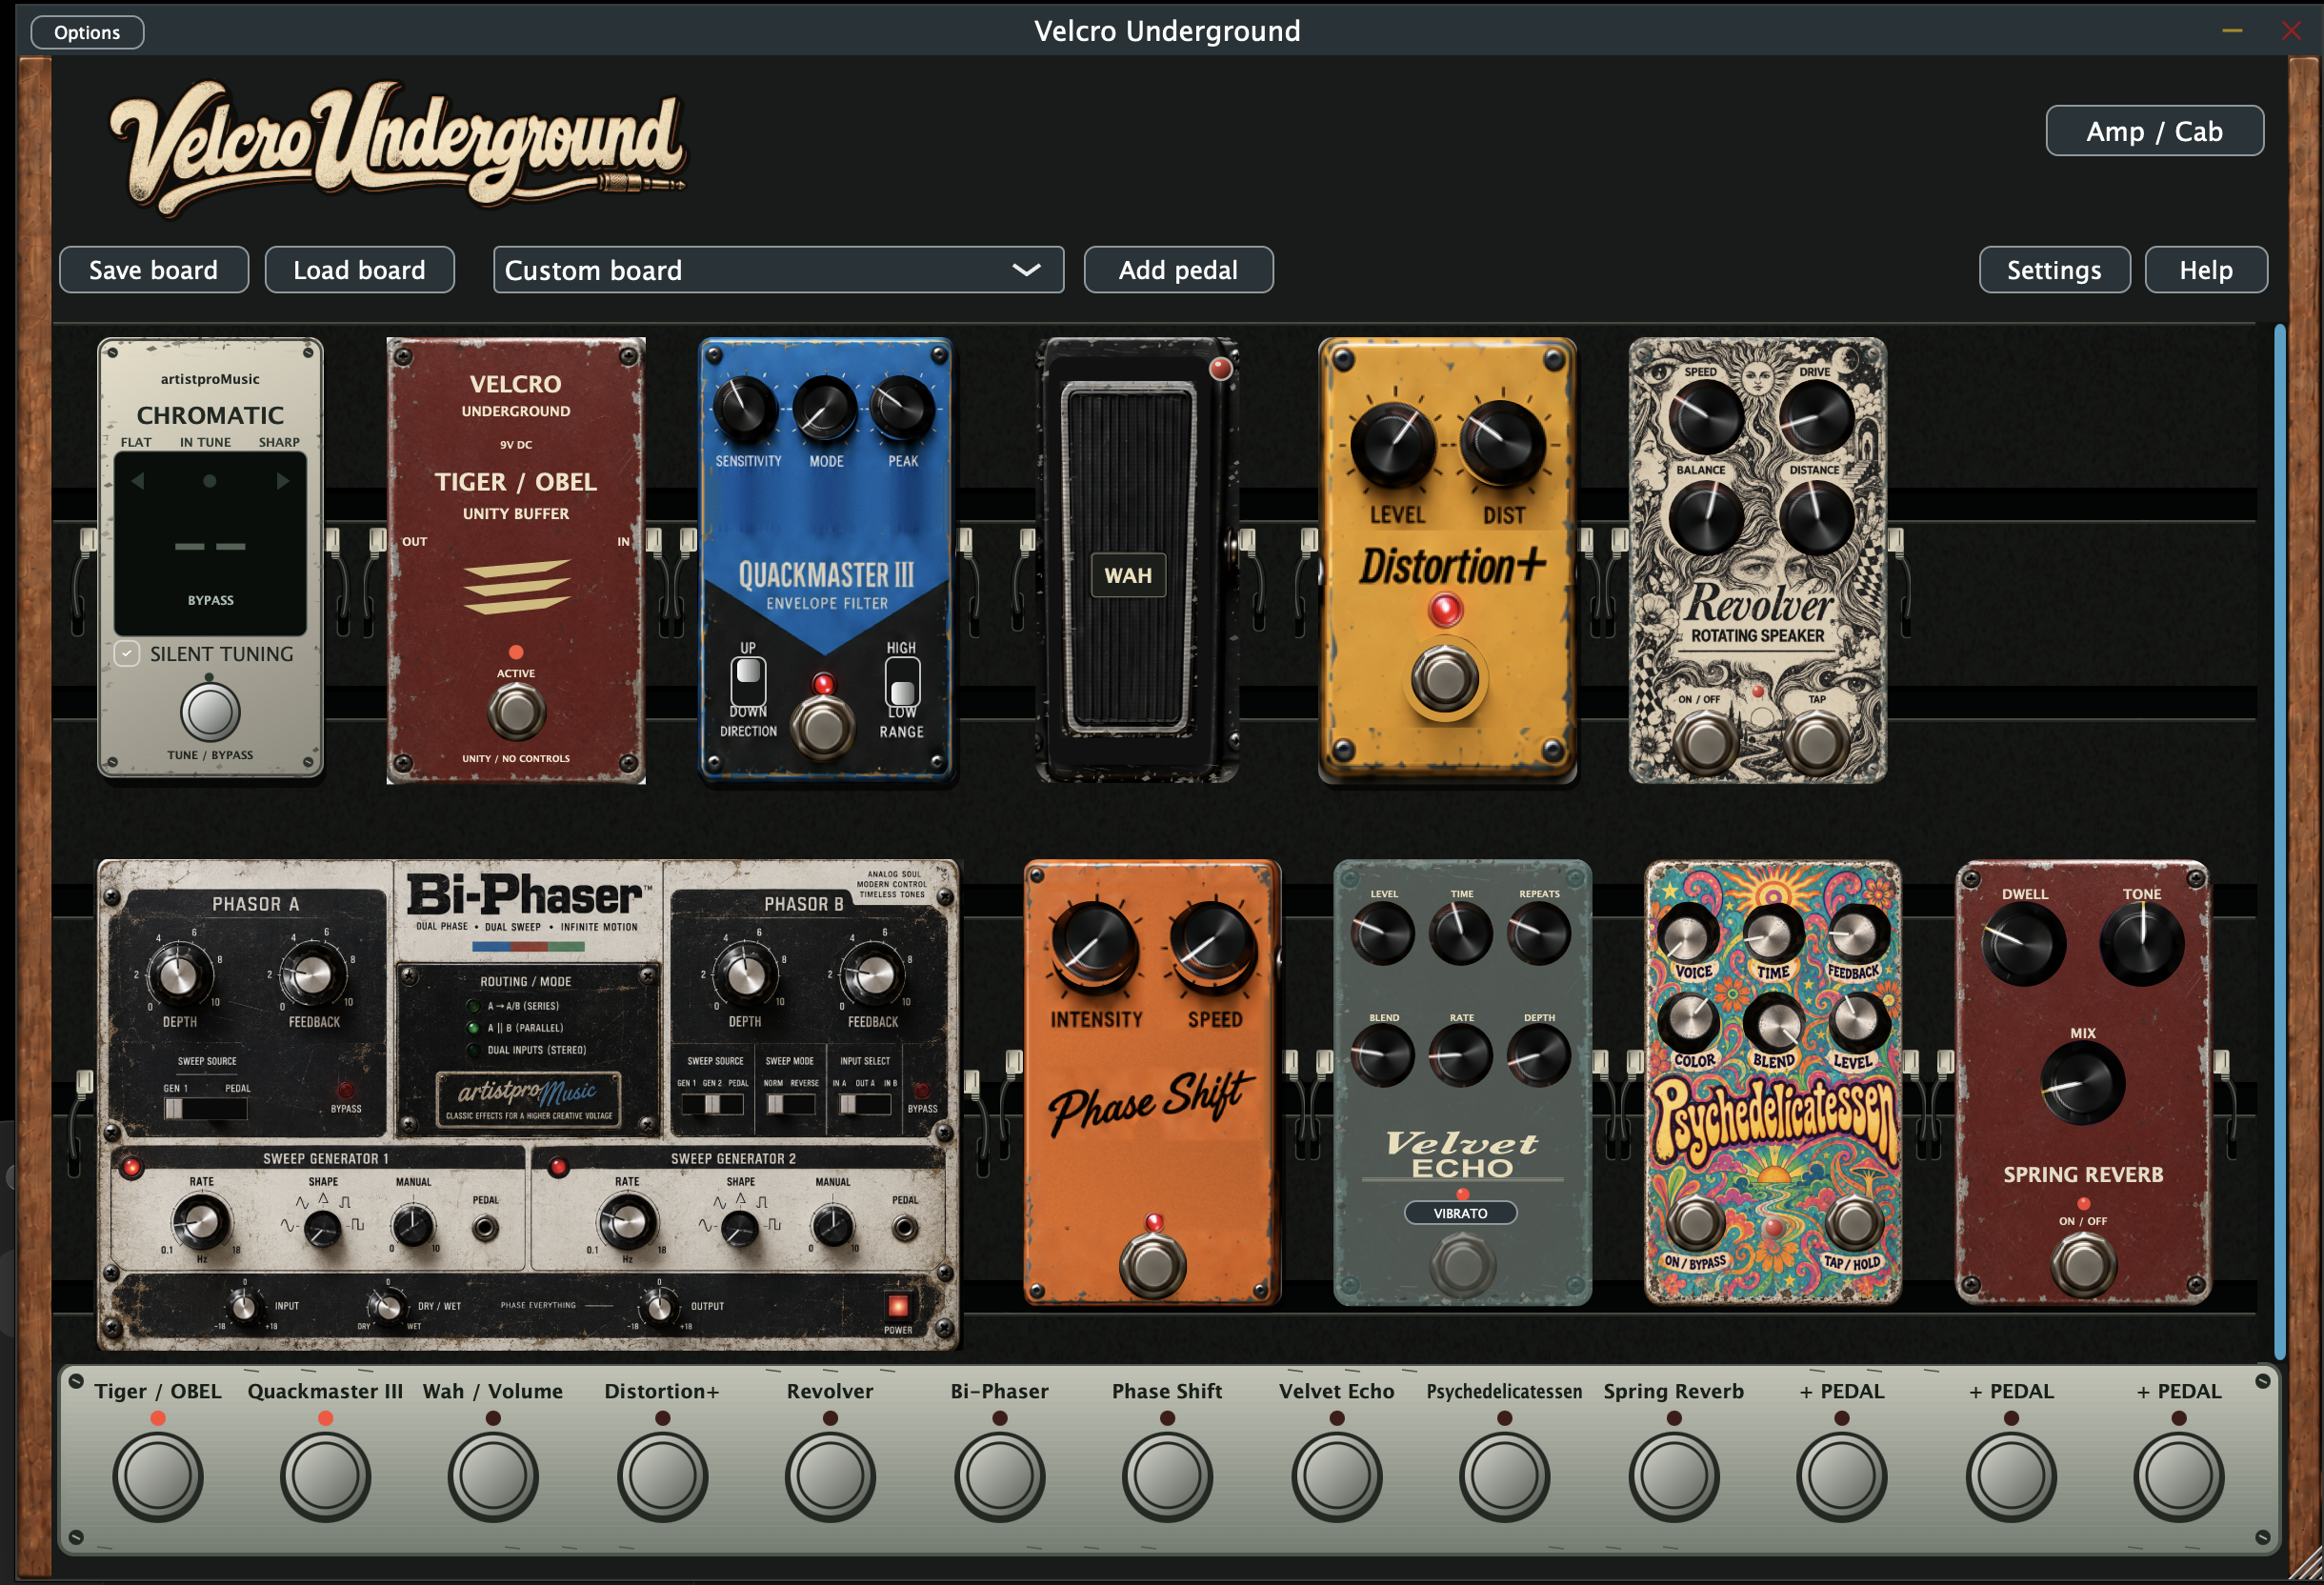The height and width of the screenshot is (1585, 2324).
Task: Click the Sweep Generator 1 RATE knob
Action: click(201, 1222)
